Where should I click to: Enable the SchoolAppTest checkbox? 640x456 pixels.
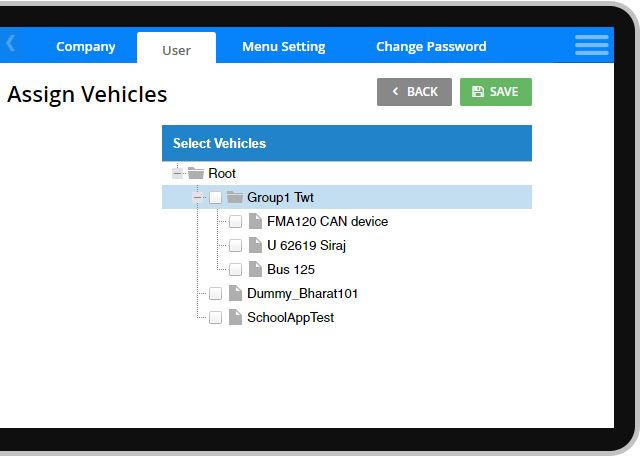[x=215, y=318]
